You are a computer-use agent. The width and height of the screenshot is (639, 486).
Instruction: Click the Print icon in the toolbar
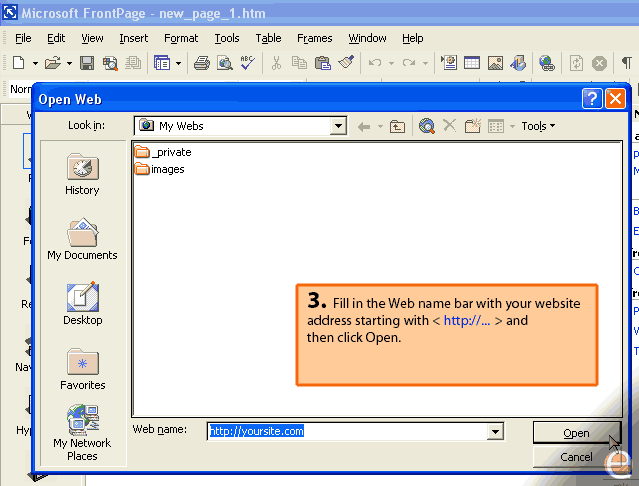[201, 63]
